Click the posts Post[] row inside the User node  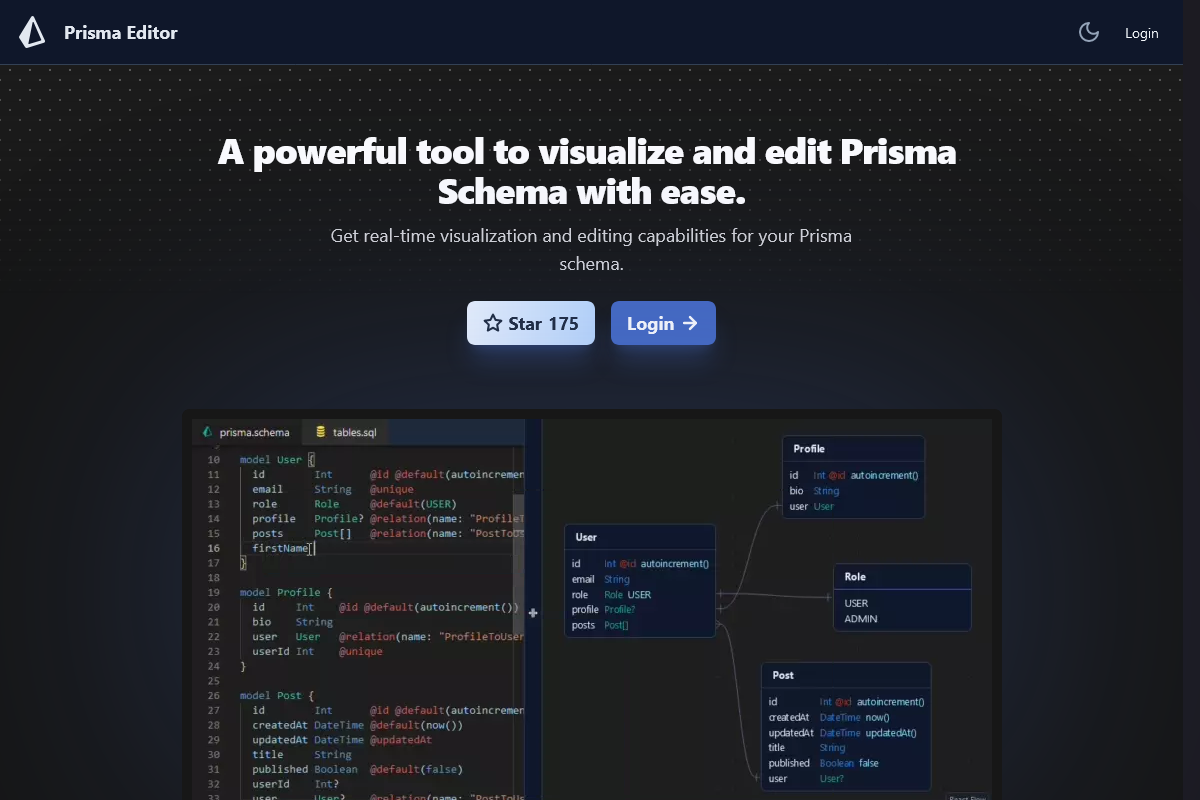click(600, 624)
